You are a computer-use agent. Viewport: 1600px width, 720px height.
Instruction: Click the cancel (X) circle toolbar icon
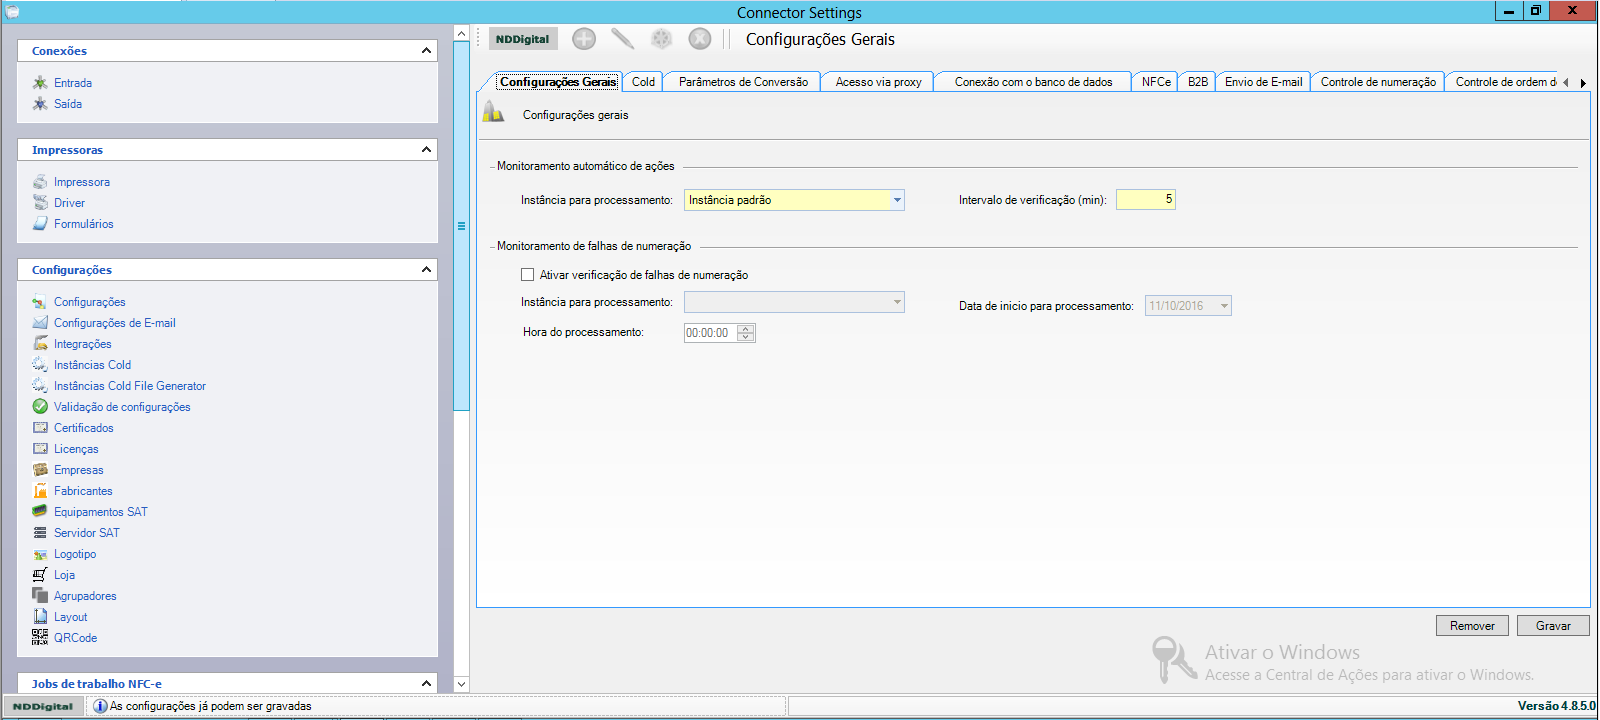pyautogui.click(x=700, y=39)
